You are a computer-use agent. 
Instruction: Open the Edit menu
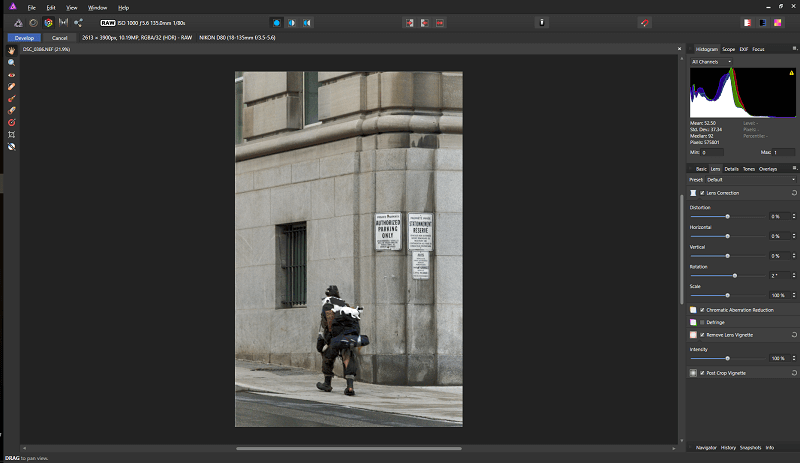[x=51, y=8]
